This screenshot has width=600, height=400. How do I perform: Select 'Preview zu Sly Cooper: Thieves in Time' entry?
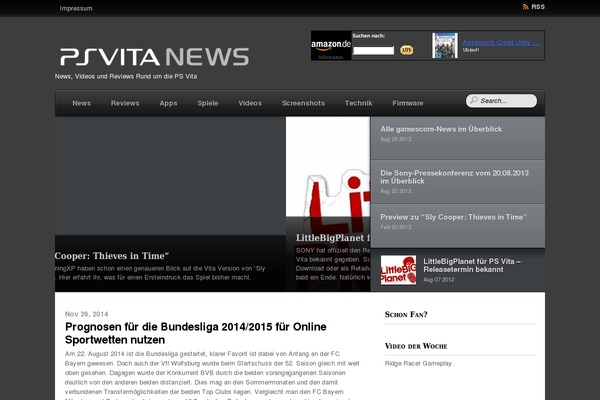458,225
